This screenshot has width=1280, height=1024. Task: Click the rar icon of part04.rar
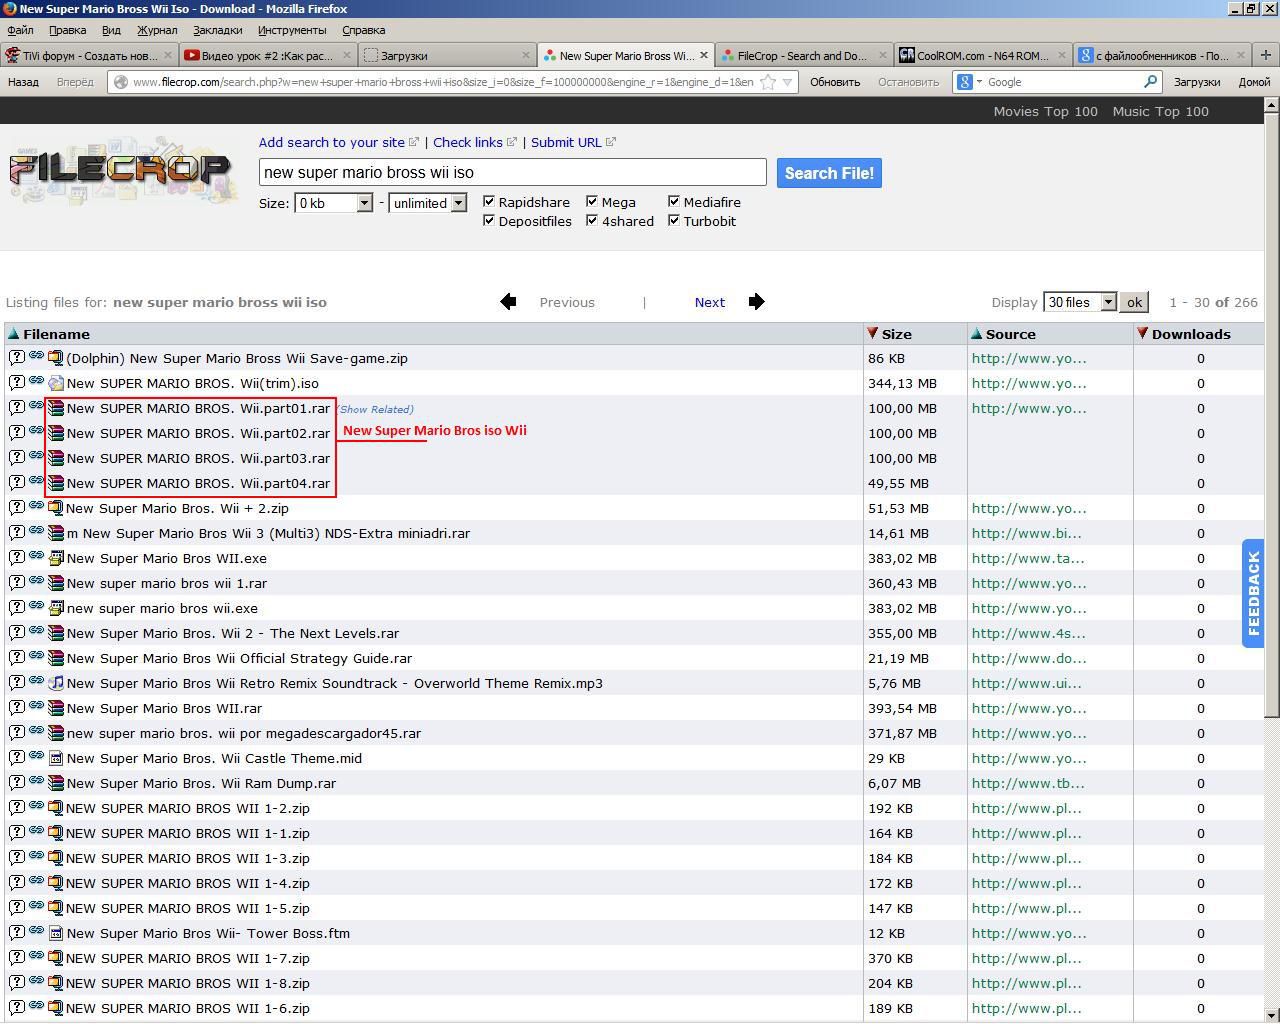coord(56,483)
